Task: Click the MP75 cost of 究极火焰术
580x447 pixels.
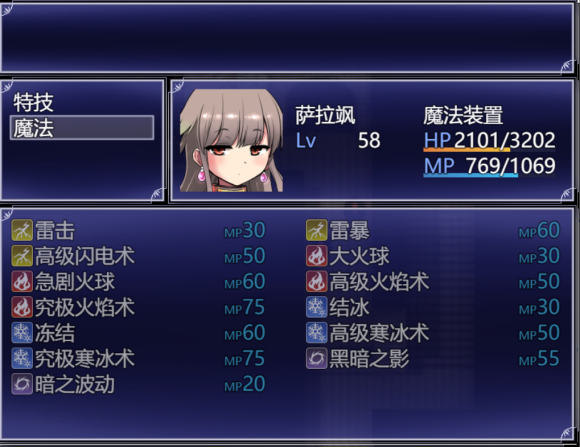Action: tap(245, 307)
